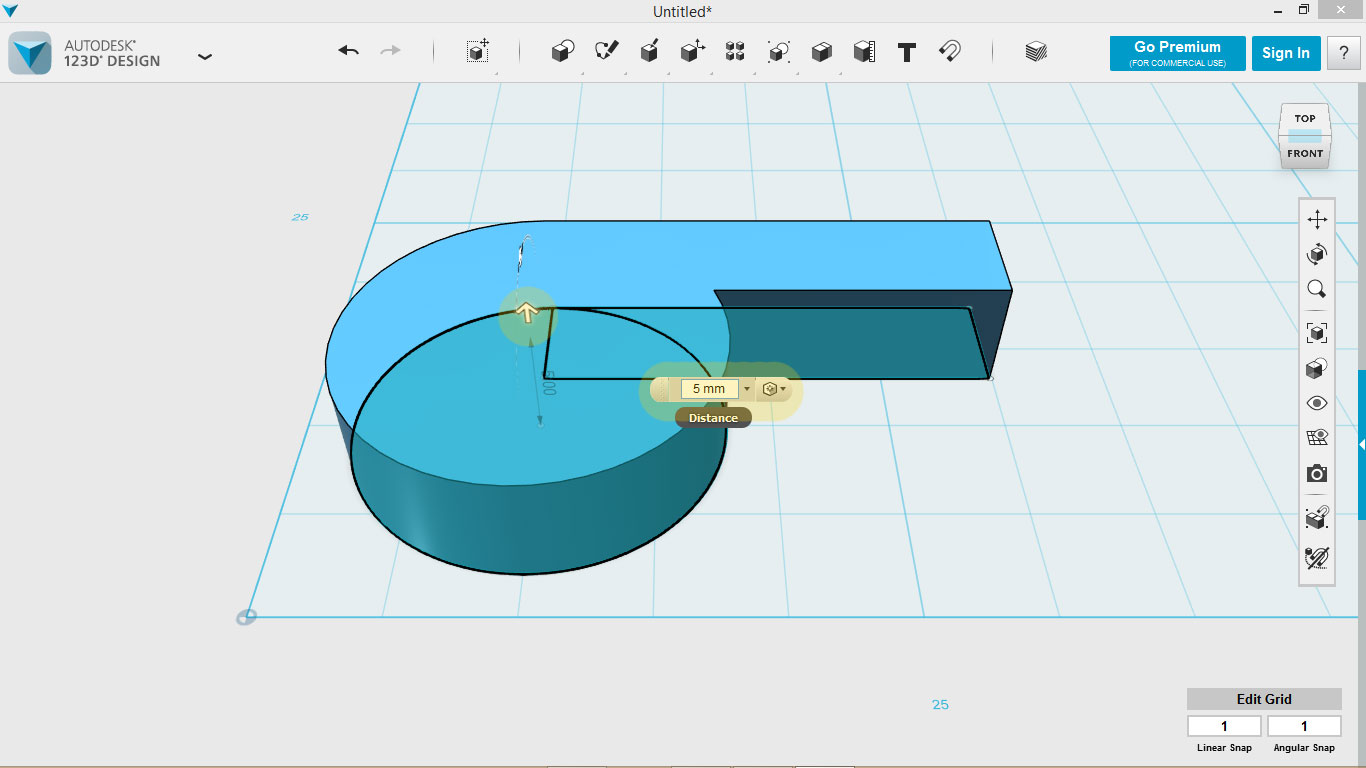
Task: Select the Orbit navigation tool
Action: tap(1317, 254)
